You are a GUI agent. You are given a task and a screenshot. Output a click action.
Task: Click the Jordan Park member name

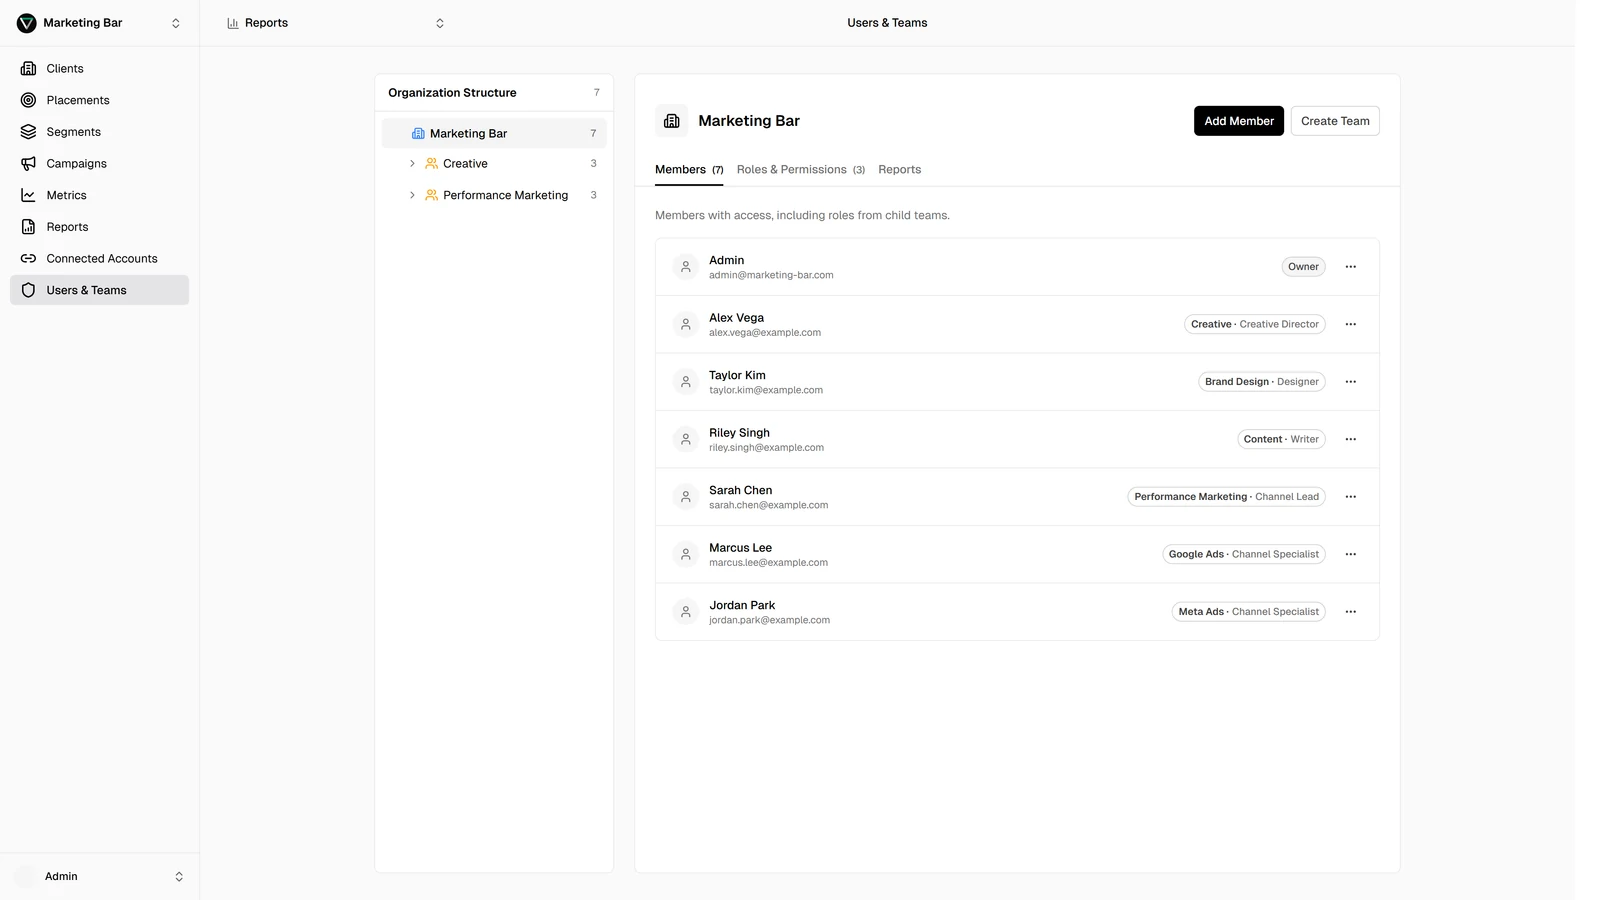coord(742,605)
